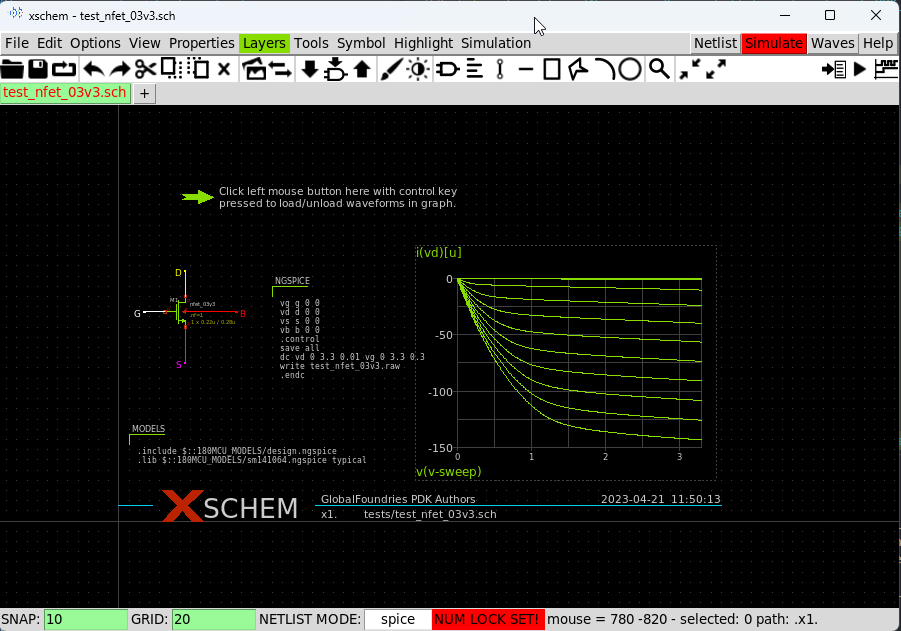The height and width of the screenshot is (631, 901).
Task: Select the circle drawing tool
Action: point(629,70)
